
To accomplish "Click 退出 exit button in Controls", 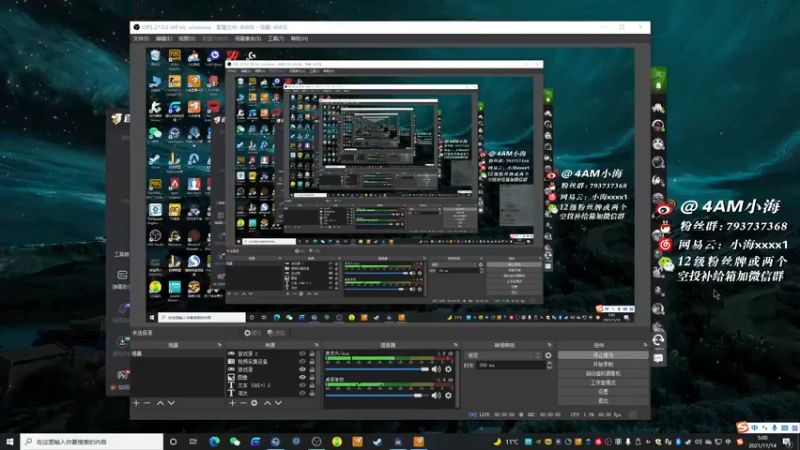I will (x=603, y=401).
